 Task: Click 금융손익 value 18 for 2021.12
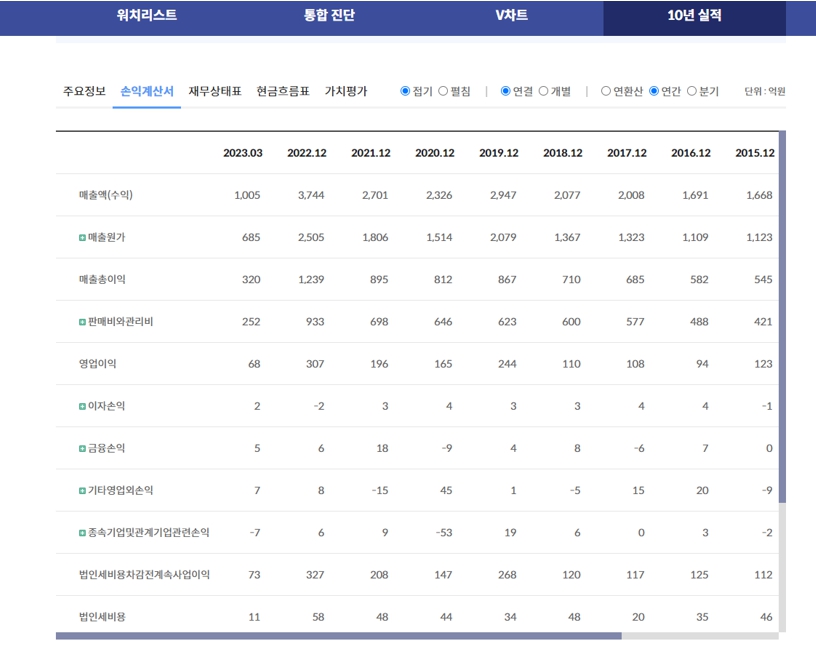click(382, 448)
